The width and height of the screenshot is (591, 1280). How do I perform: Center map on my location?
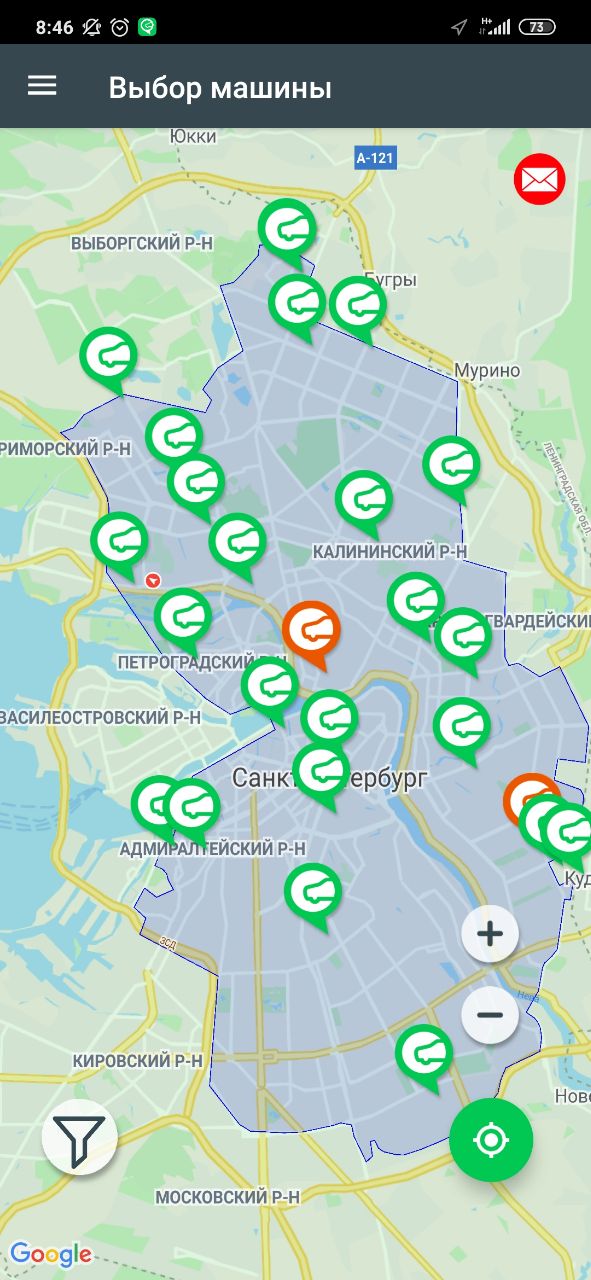pos(491,1140)
